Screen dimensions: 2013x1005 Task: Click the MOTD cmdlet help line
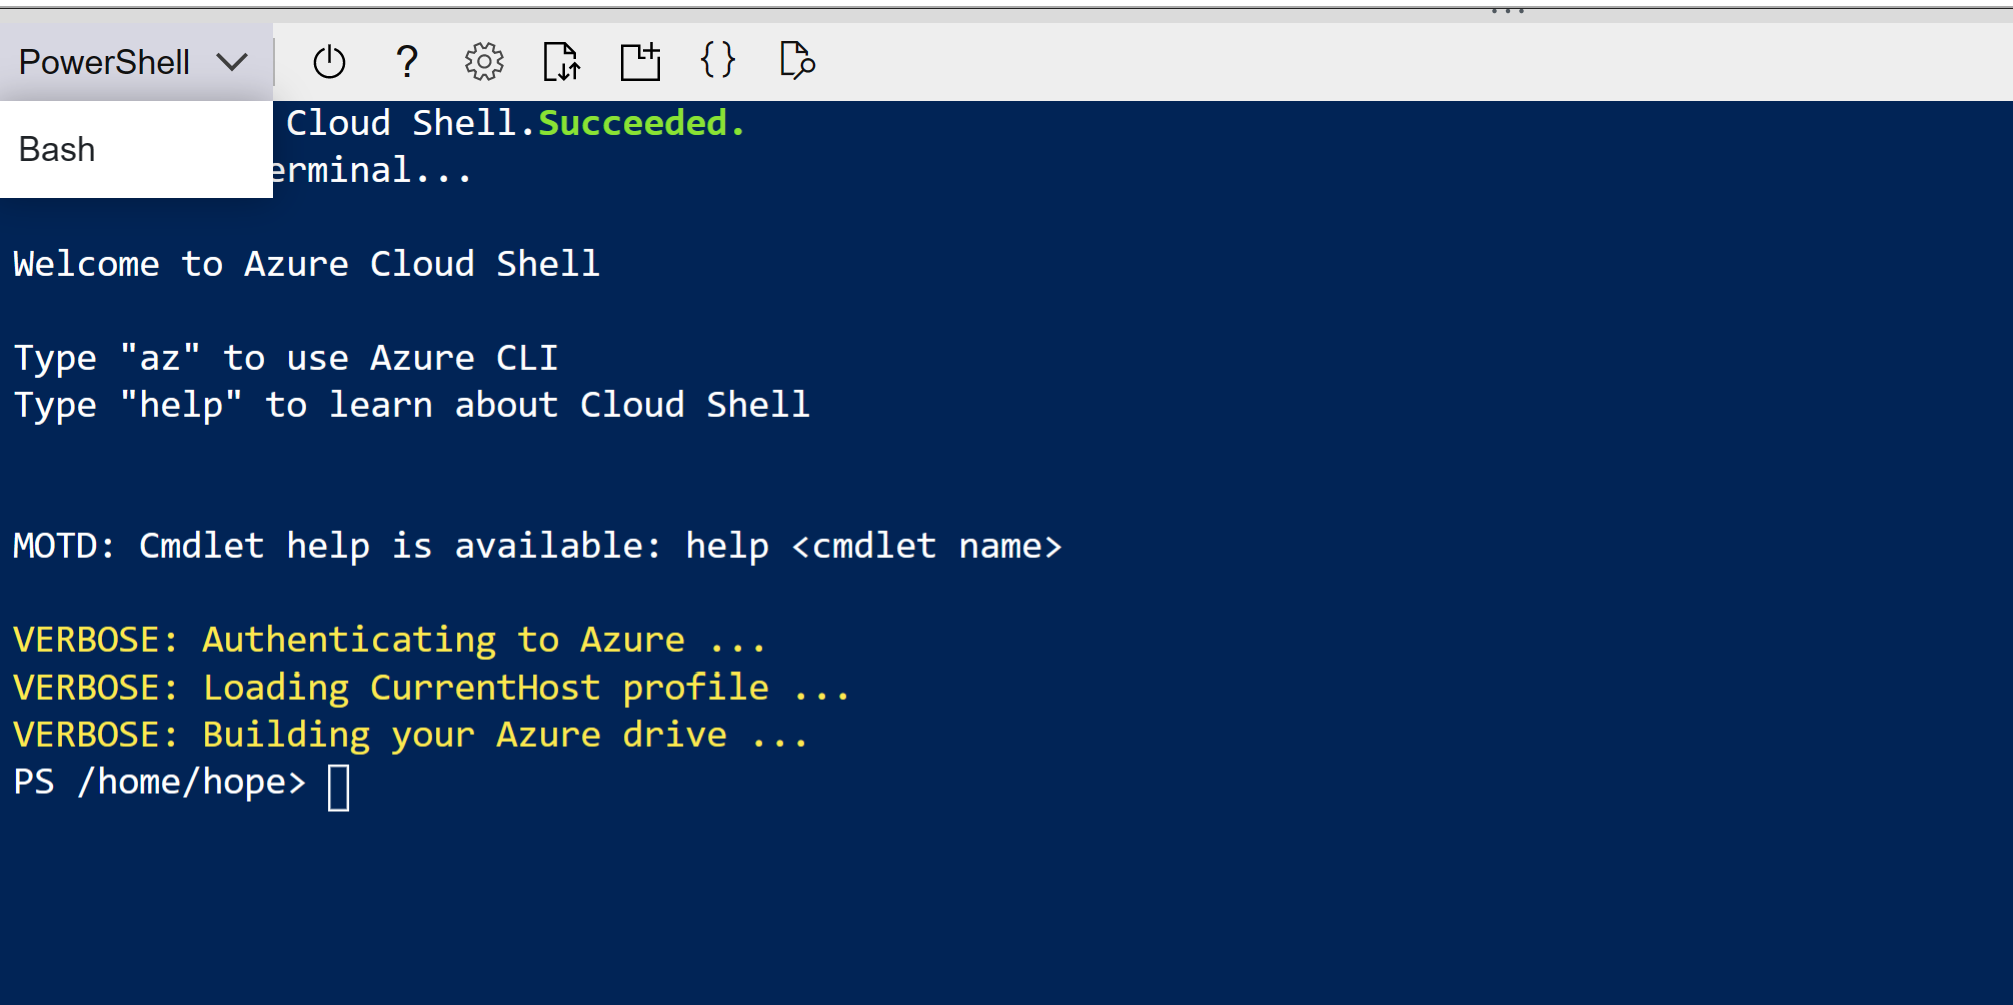(x=537, y=546)
